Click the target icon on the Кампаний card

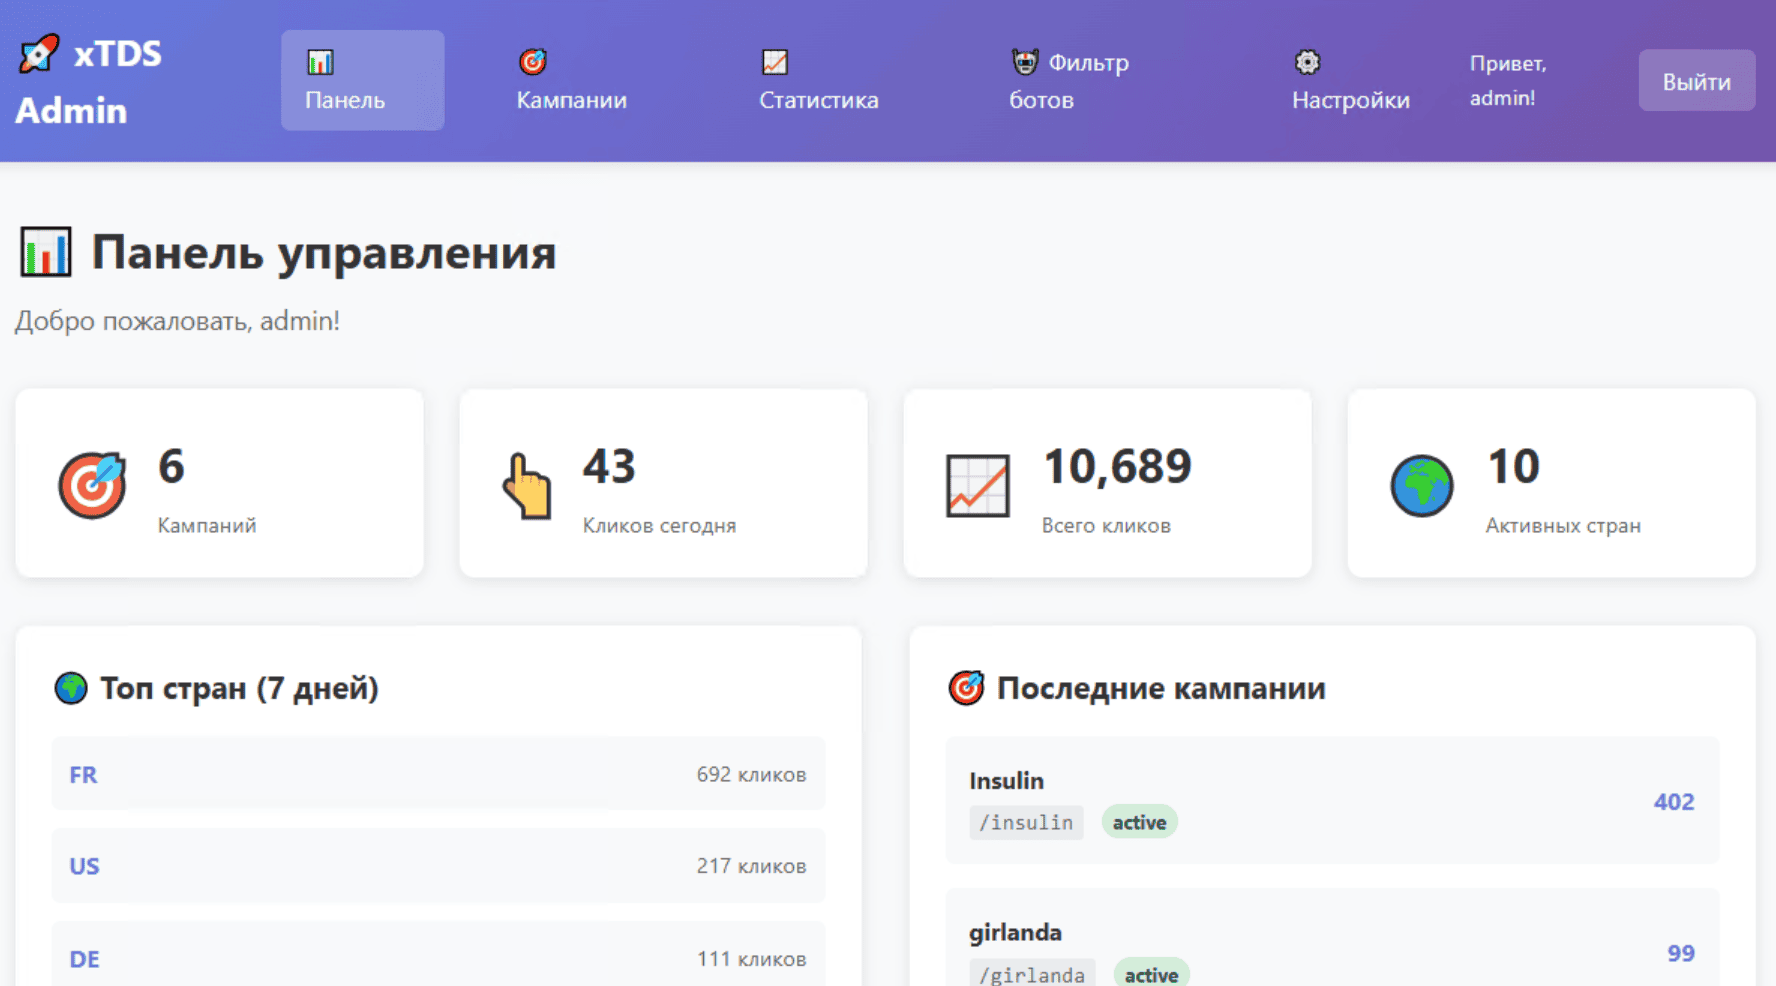point(93,487)
